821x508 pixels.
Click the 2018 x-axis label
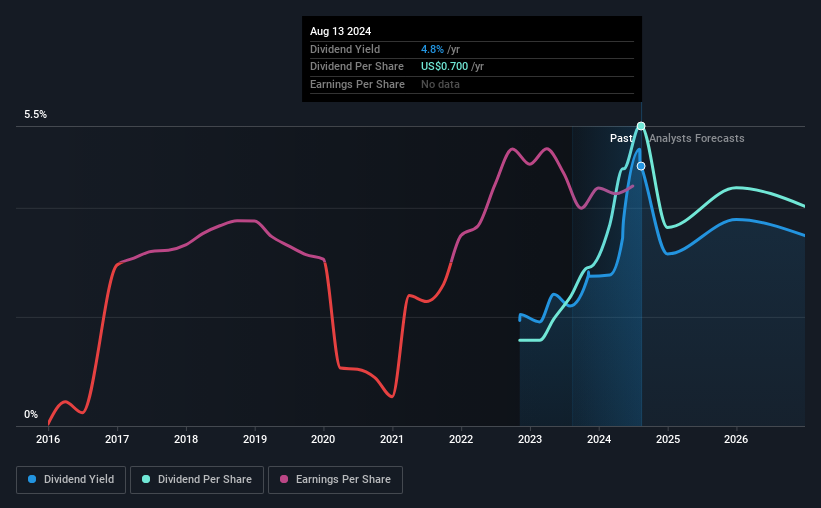coord(186,439)
